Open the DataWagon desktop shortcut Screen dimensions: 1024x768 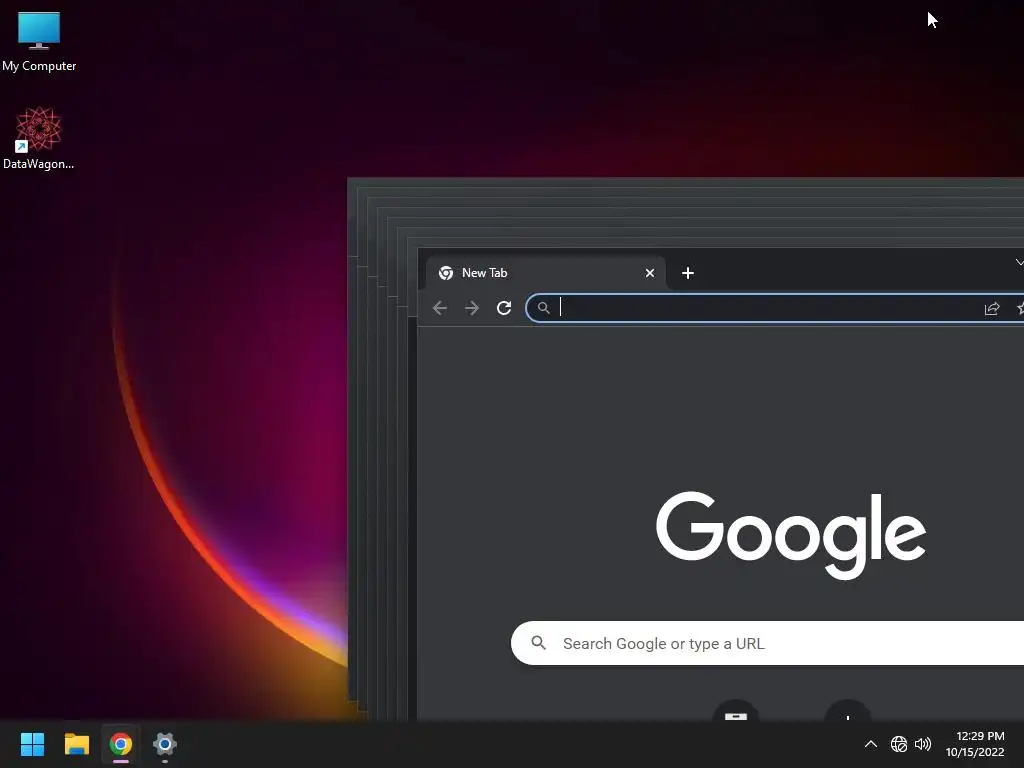click(x=39, y=138)
